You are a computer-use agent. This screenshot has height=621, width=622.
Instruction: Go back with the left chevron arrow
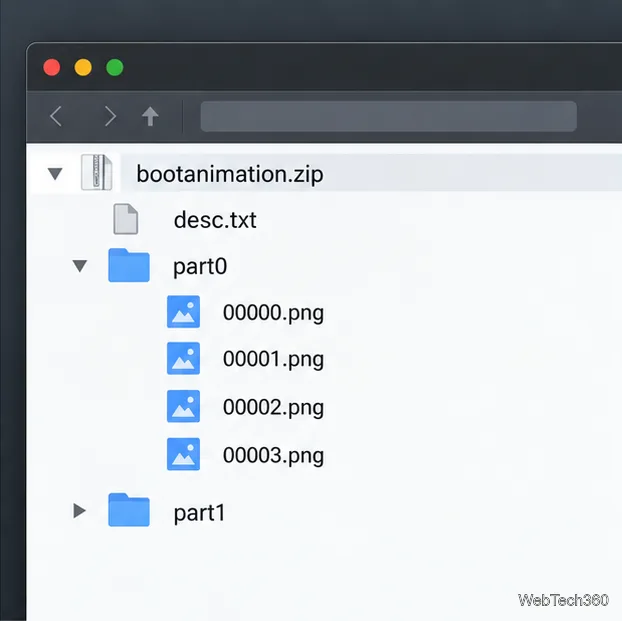[56, 116]
